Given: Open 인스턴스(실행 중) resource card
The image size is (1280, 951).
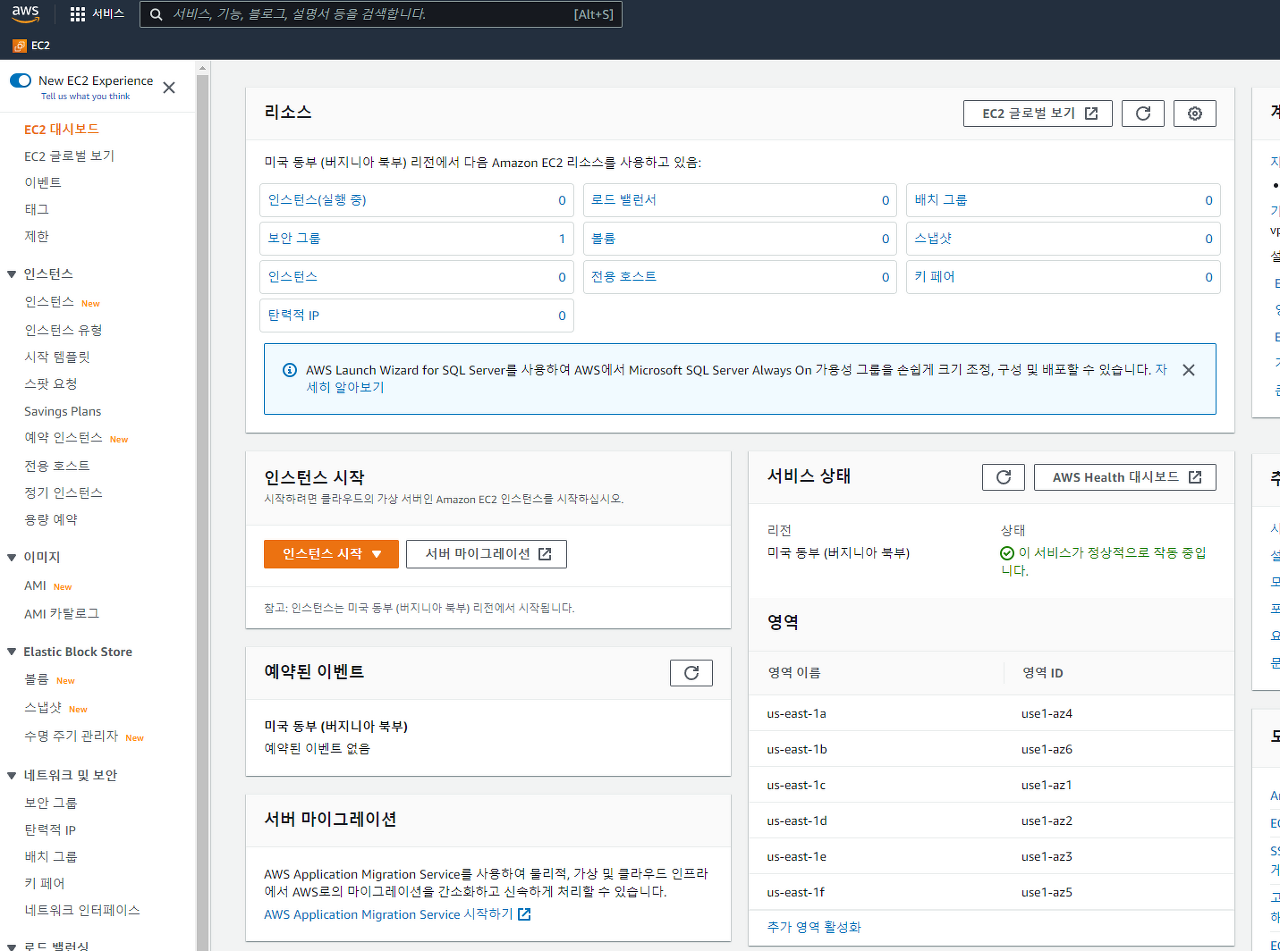Looking at the screenshot, I should tap(416, 200).
